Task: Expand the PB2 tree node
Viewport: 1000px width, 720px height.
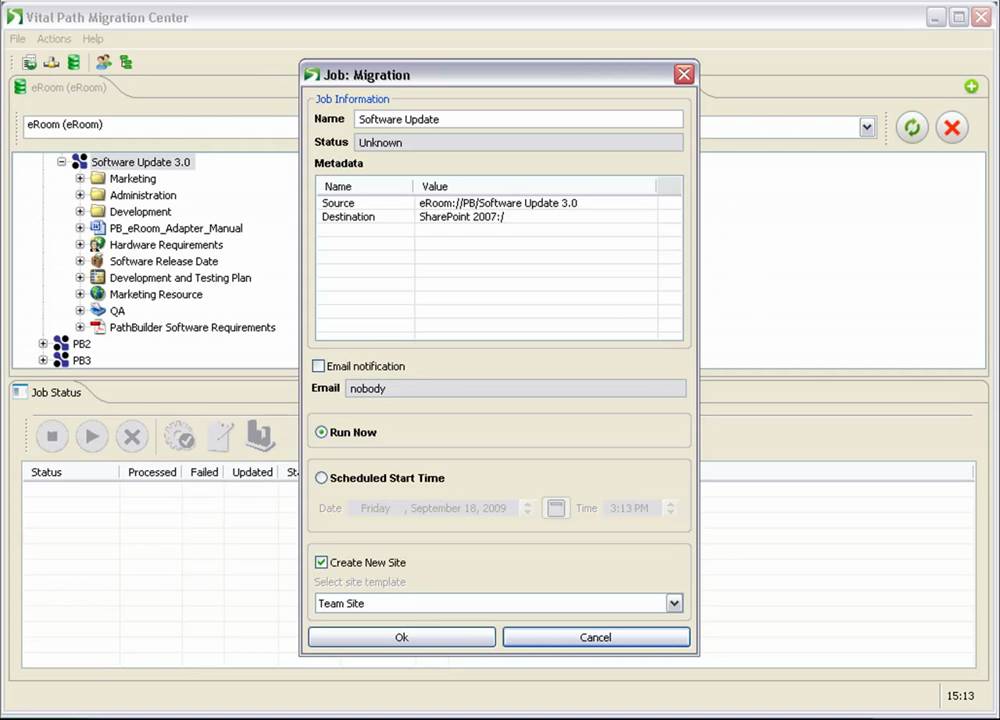Action: tap(43, 343)
